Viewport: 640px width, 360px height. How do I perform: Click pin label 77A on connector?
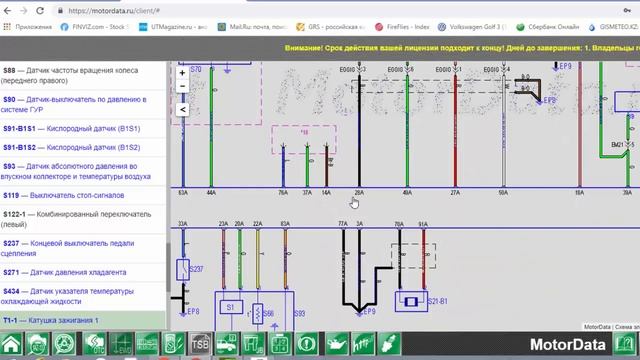pyautogui.click(x=343, y=224)
